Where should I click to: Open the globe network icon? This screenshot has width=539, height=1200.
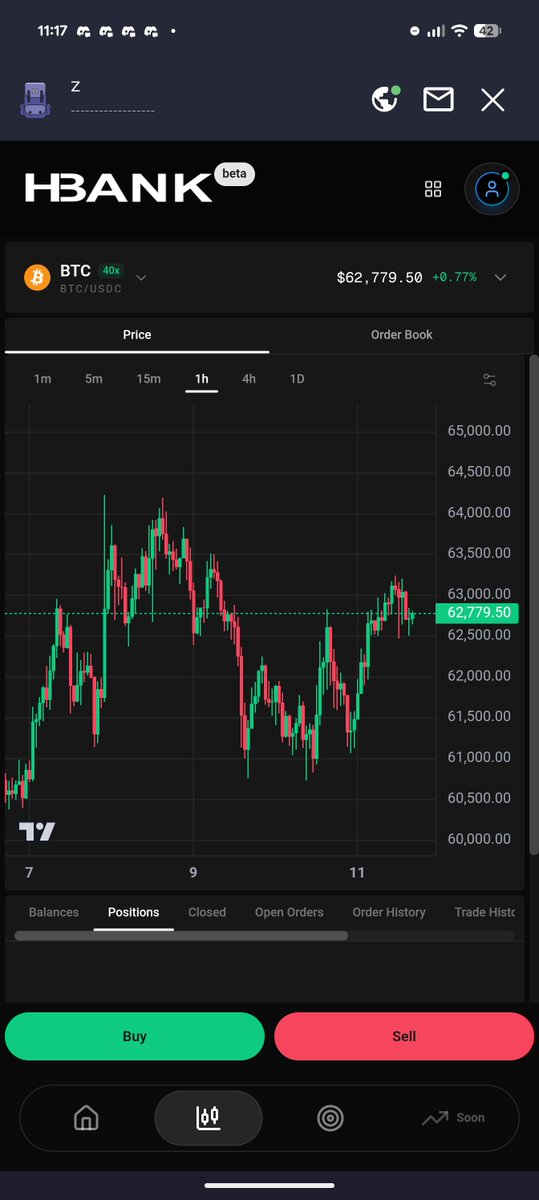pos(385,99)
